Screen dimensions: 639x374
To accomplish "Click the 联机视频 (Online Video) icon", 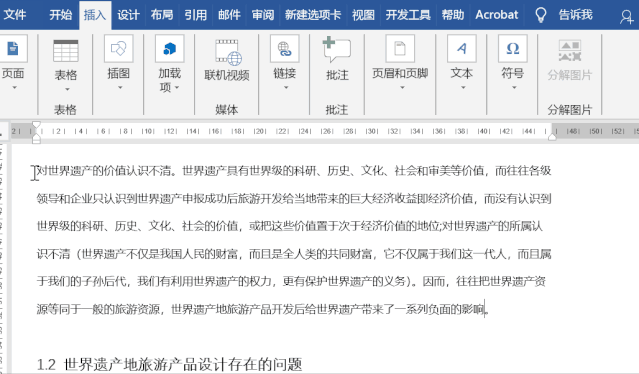I will click(228, 52).
